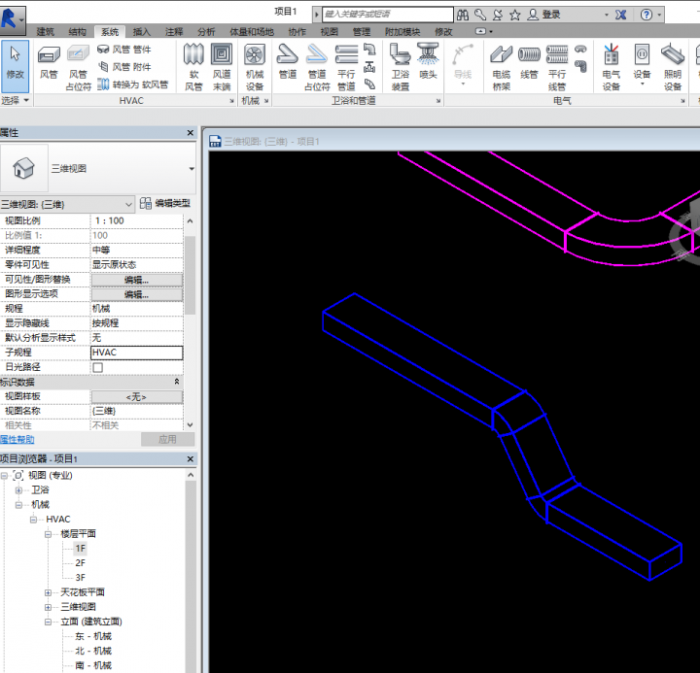Screen dimensions: 700x673
Task: Pick the 卫浴装置 plumbing fixture tool
Action: tap(400, 64)
